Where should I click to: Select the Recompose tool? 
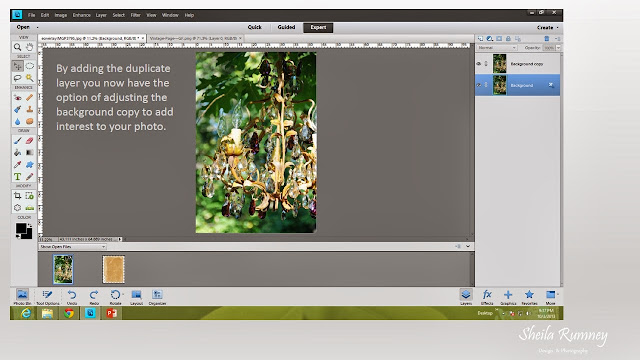pos(29,196)
